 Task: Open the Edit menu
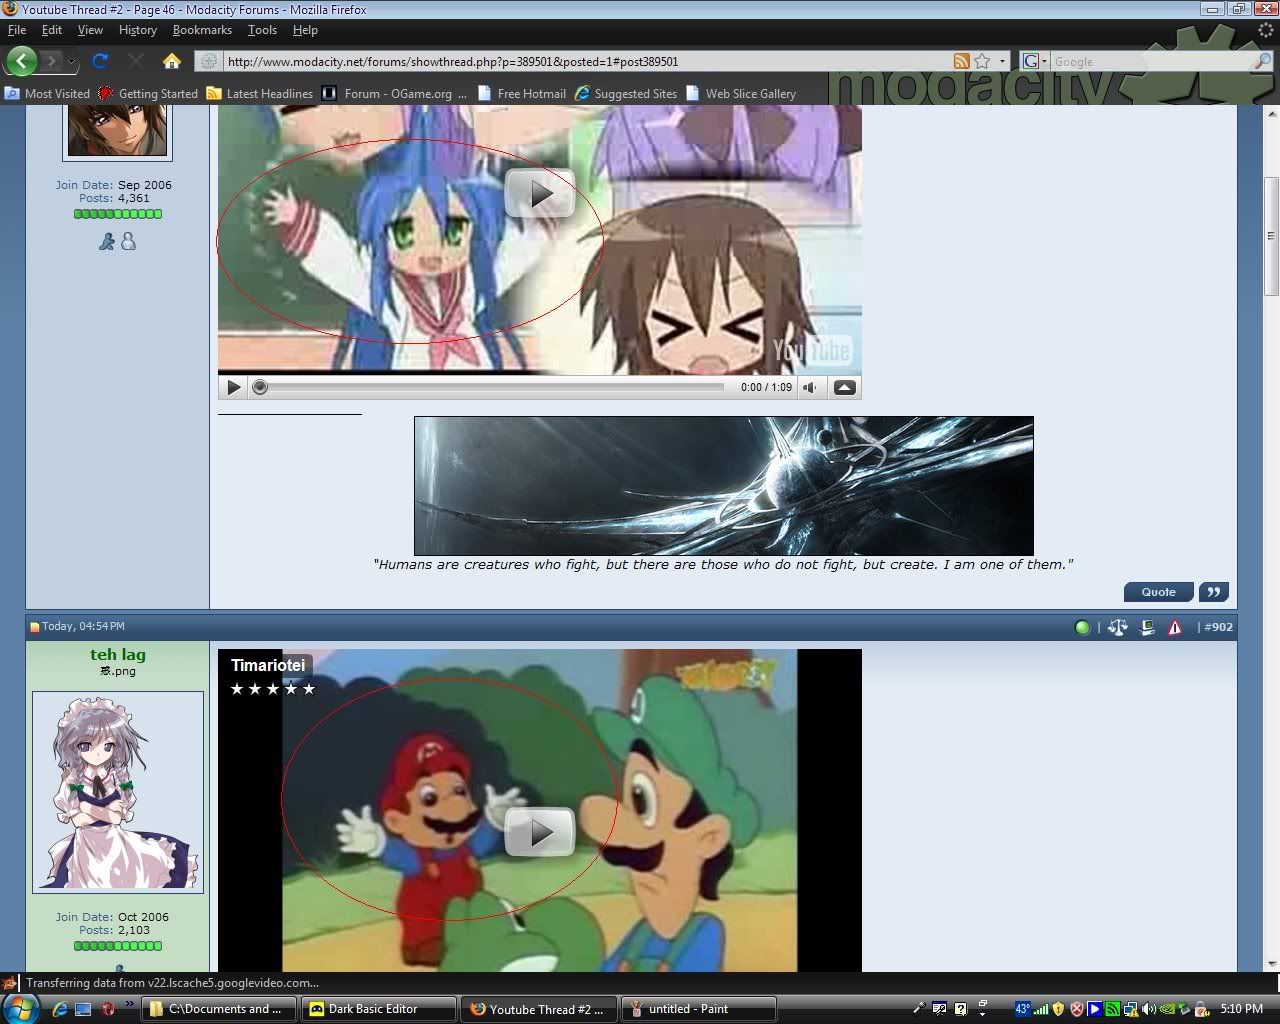coord(52,30)
